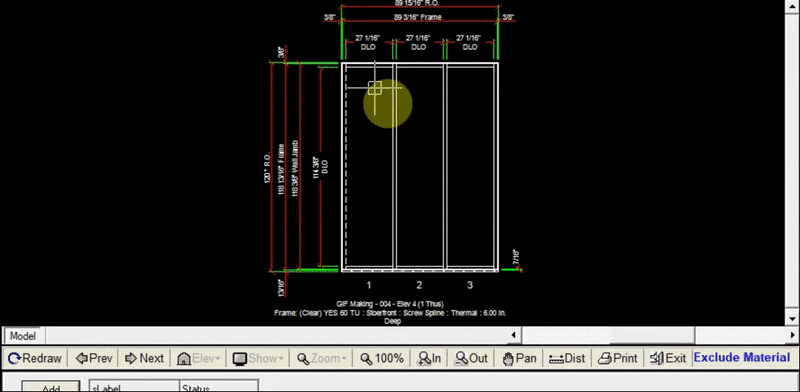Exit the elevation viewer
The width and height of the screenshot is (800, 392).
click(668, 358)
